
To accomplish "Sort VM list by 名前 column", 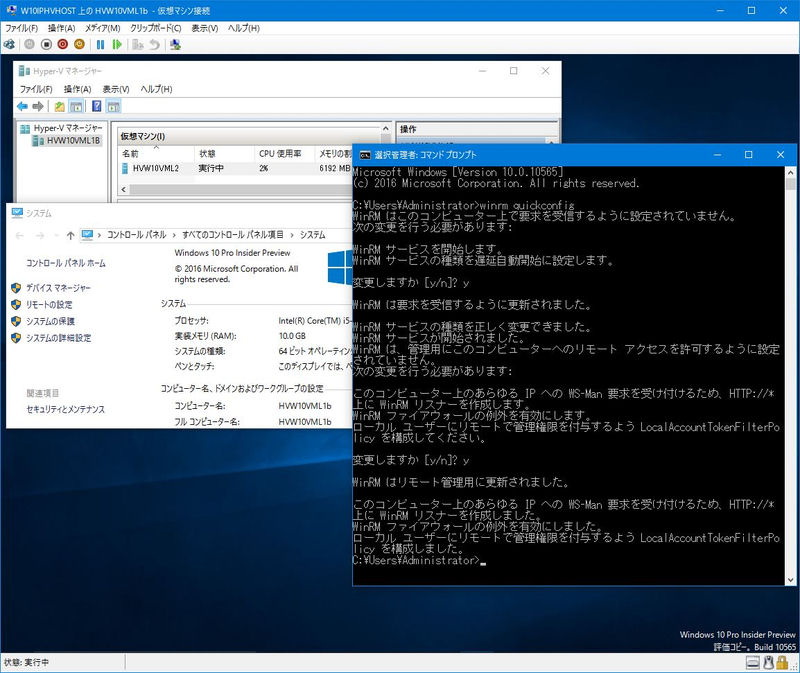I will 156,154.
